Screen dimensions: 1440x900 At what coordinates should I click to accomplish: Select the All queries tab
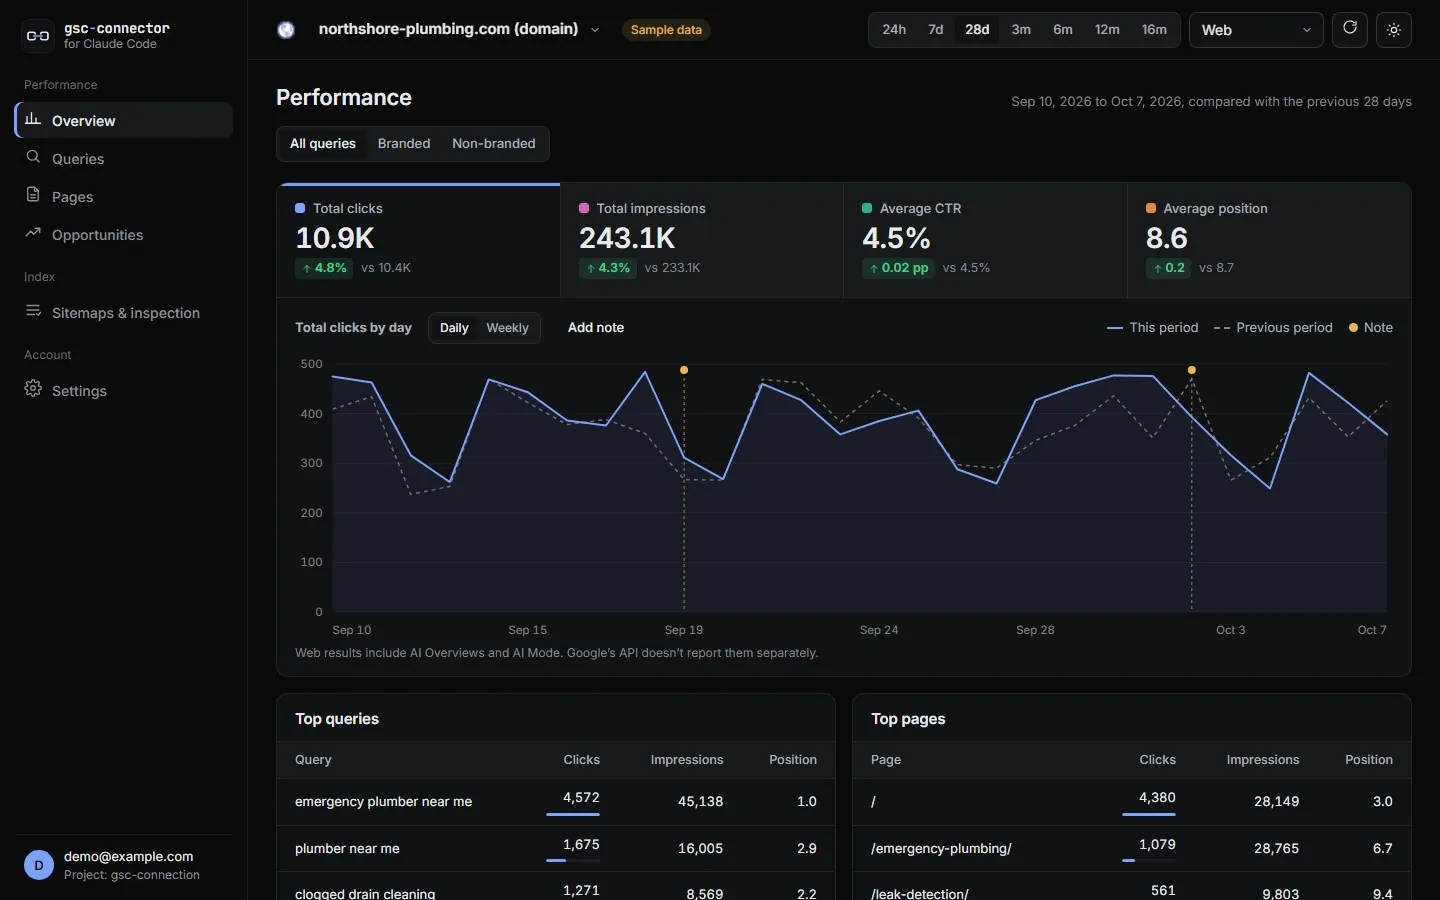pos(323,144)
